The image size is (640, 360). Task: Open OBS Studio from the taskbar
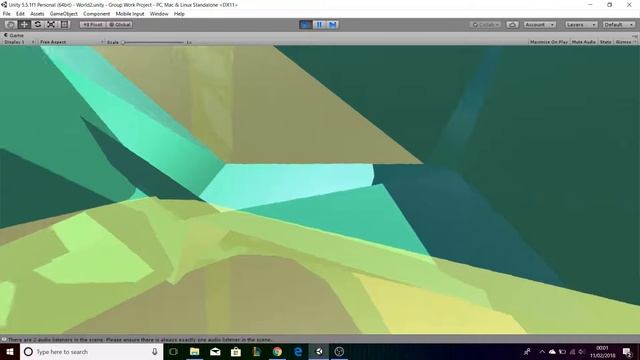click(x=339, y=351)
